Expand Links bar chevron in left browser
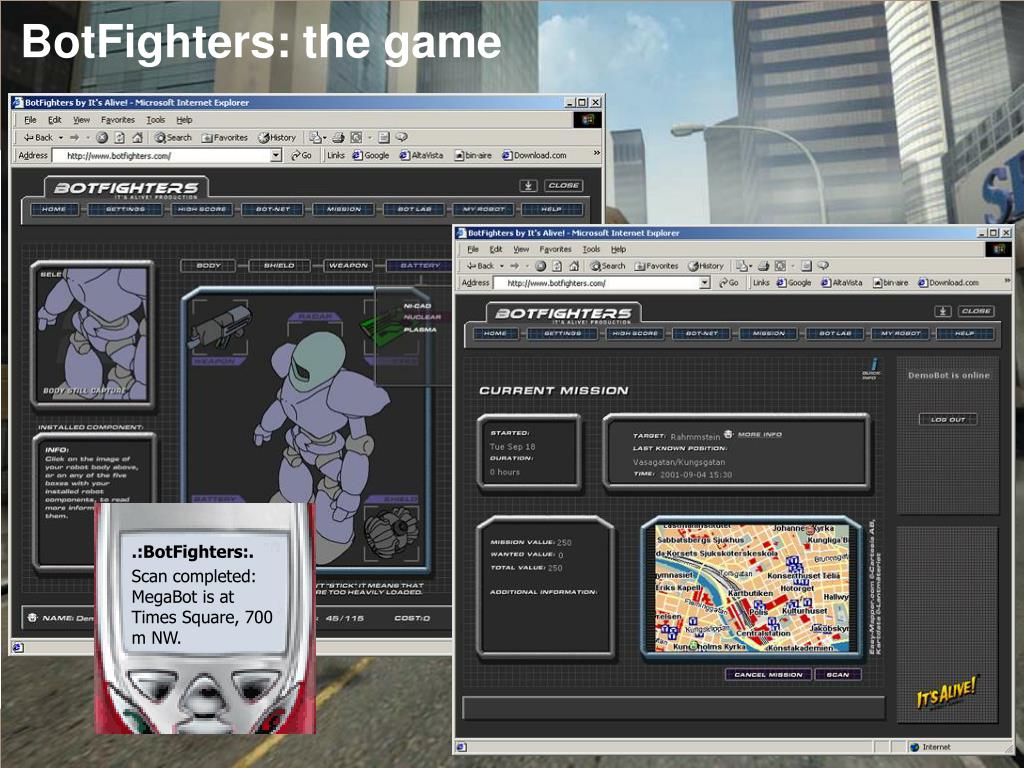Screen dimensions: 1024x768 click(x=596, y=153)
